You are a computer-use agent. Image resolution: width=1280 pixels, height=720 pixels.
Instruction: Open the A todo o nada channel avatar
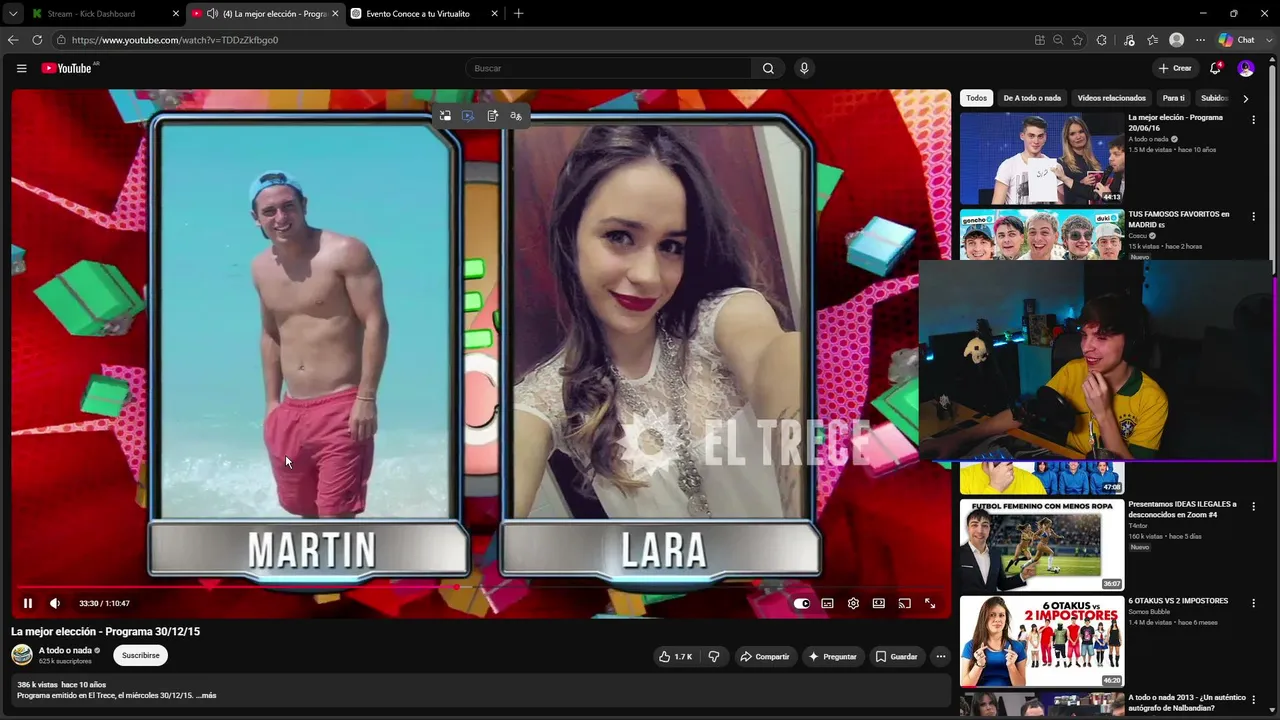[x=22, y=655]
